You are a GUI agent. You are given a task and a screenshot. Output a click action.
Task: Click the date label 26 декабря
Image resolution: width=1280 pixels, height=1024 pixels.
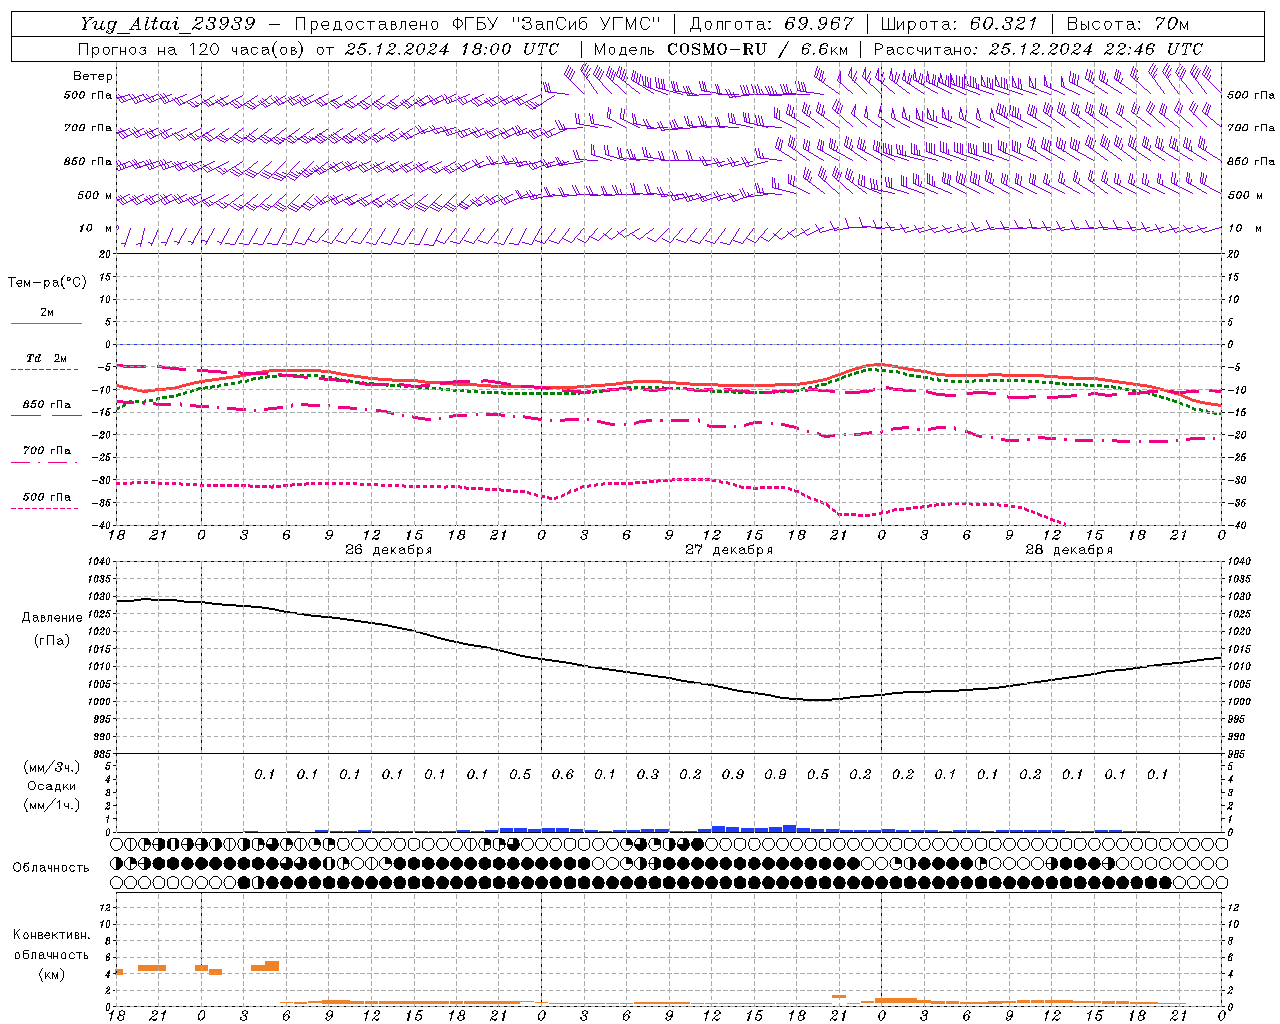pos(388,550)
